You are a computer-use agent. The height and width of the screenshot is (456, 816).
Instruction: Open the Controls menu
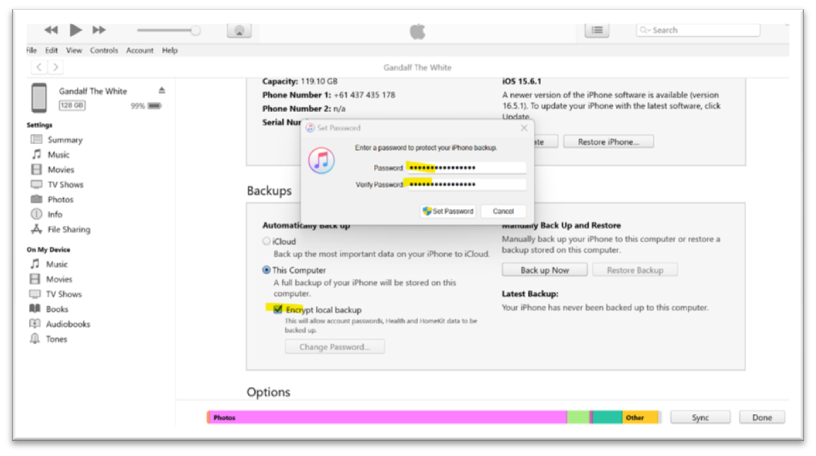pos(104,50)
